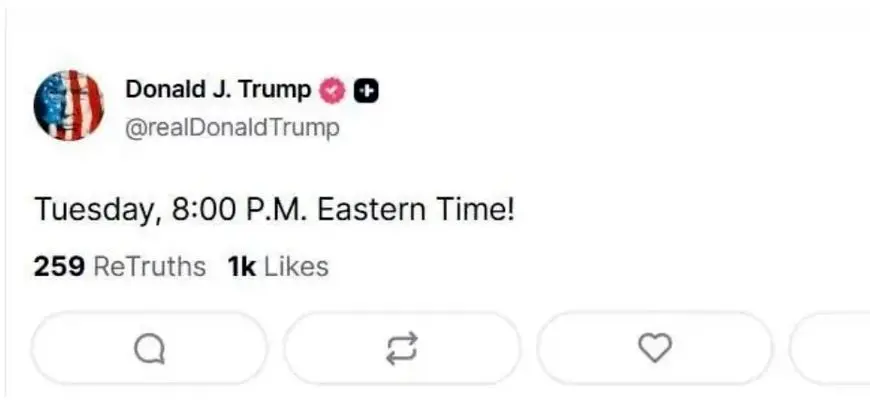Like the post with the heart icon

654,348
